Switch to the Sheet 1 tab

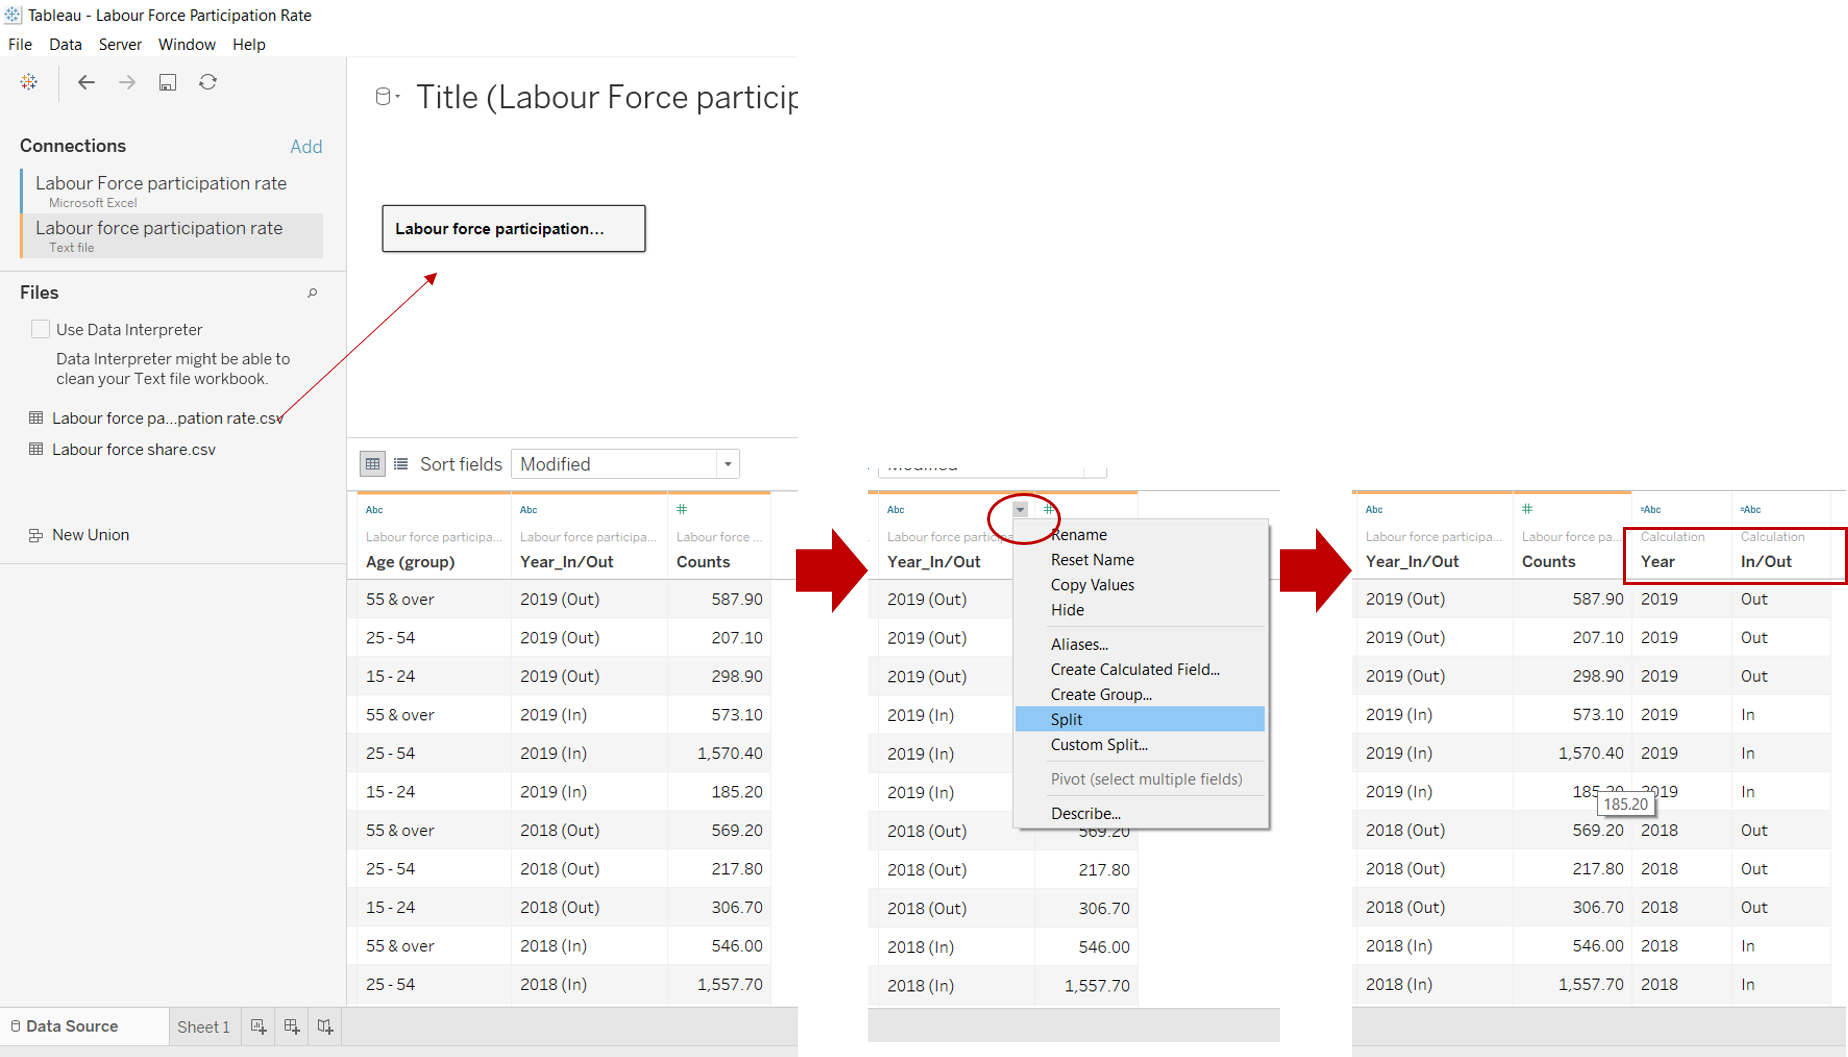tap(203, 1026)
